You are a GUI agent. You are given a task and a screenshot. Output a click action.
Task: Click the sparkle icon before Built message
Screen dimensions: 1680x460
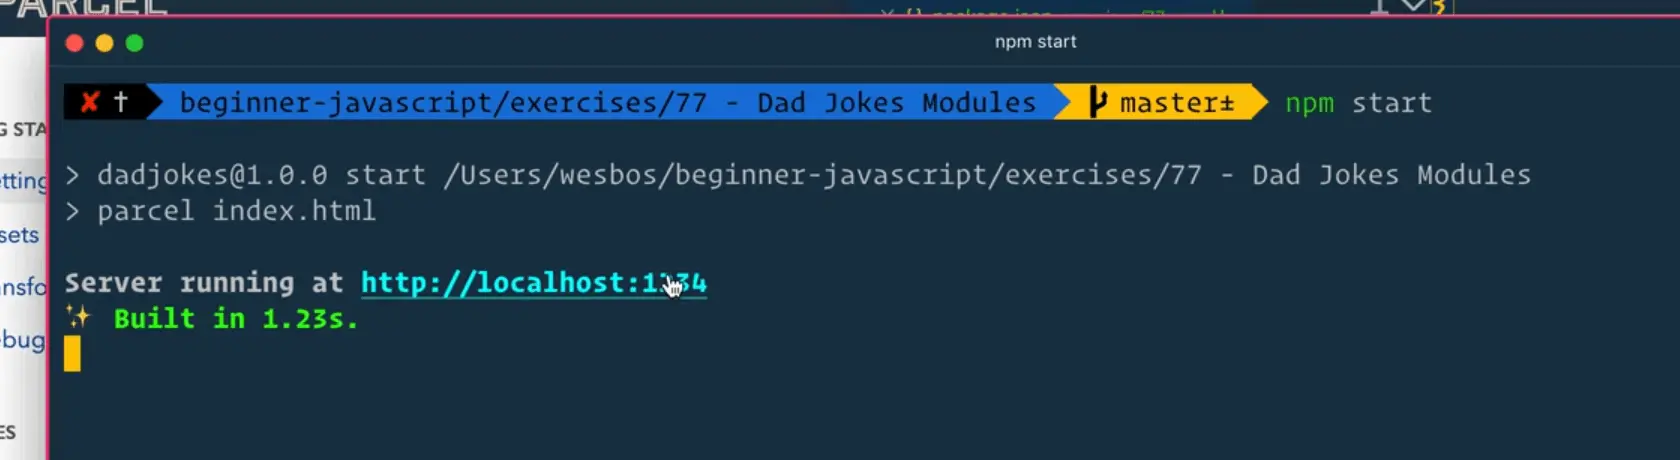click(x=77, y=318)
